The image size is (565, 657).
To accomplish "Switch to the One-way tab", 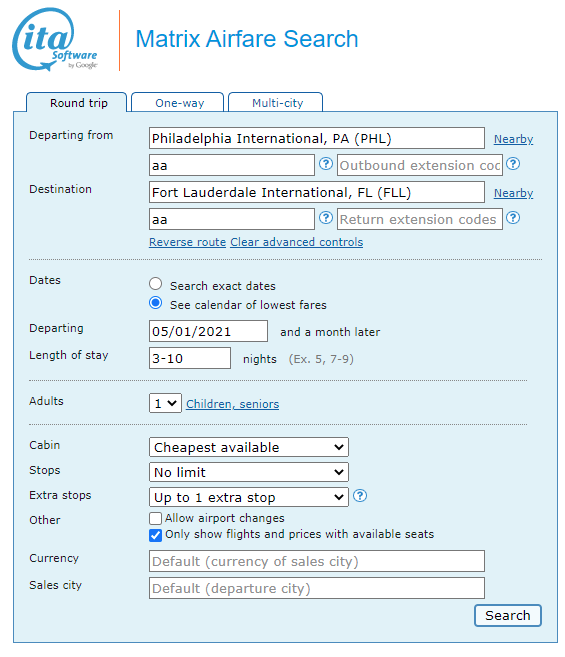I will (178, 103).
